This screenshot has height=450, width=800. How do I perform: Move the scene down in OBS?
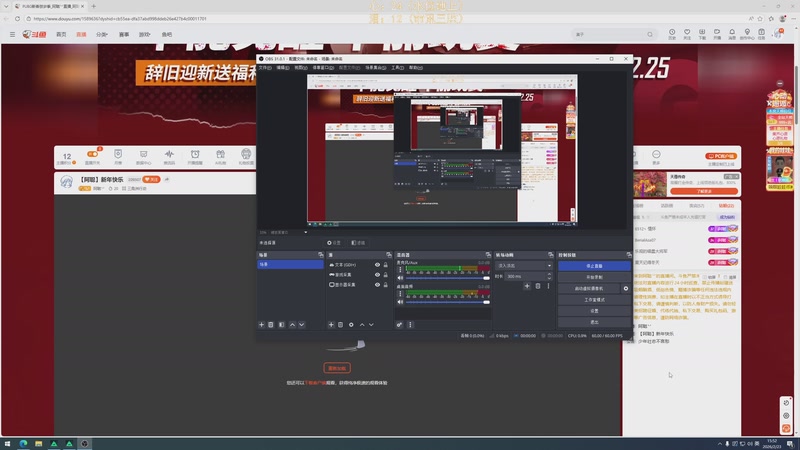point(302,324)
